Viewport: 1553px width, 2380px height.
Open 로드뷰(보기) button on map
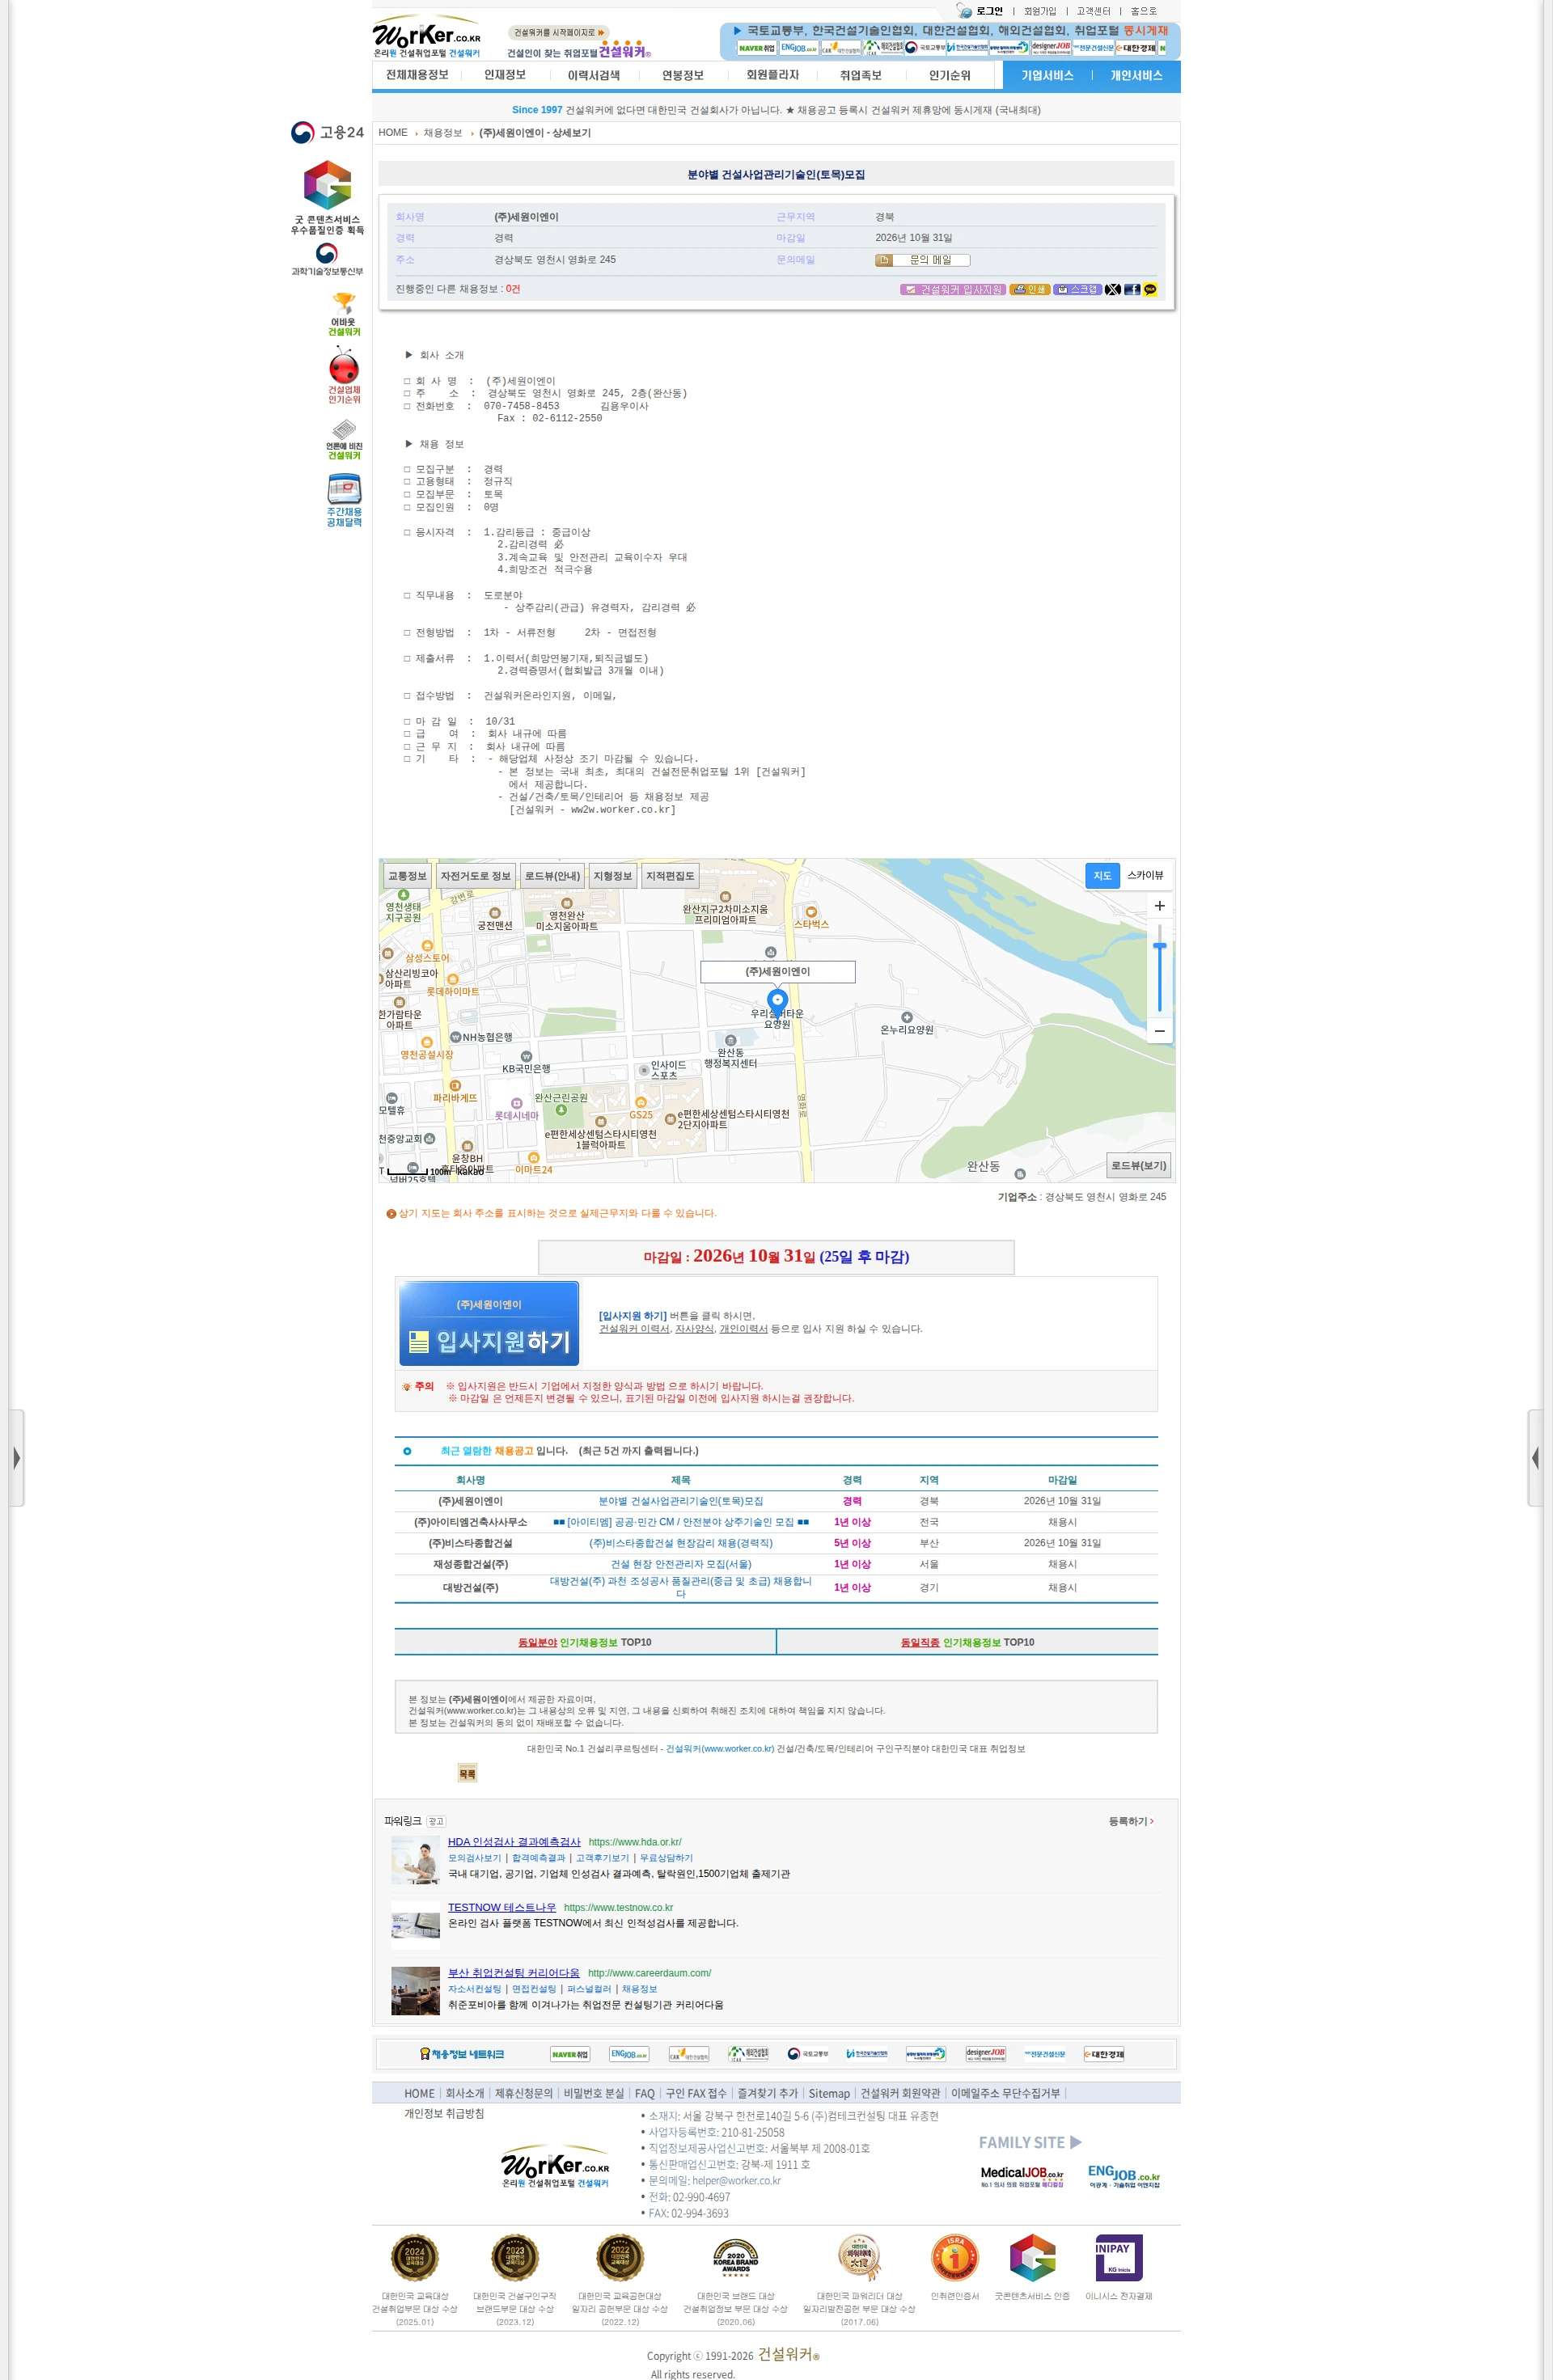pos(1138,1165)
